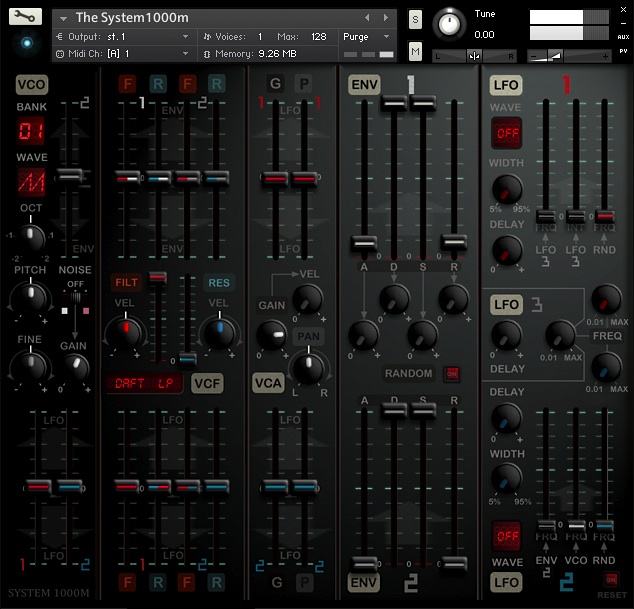Click the VCA section label
This screenshot has height=609, width=634.
click(x=268, y=383)
